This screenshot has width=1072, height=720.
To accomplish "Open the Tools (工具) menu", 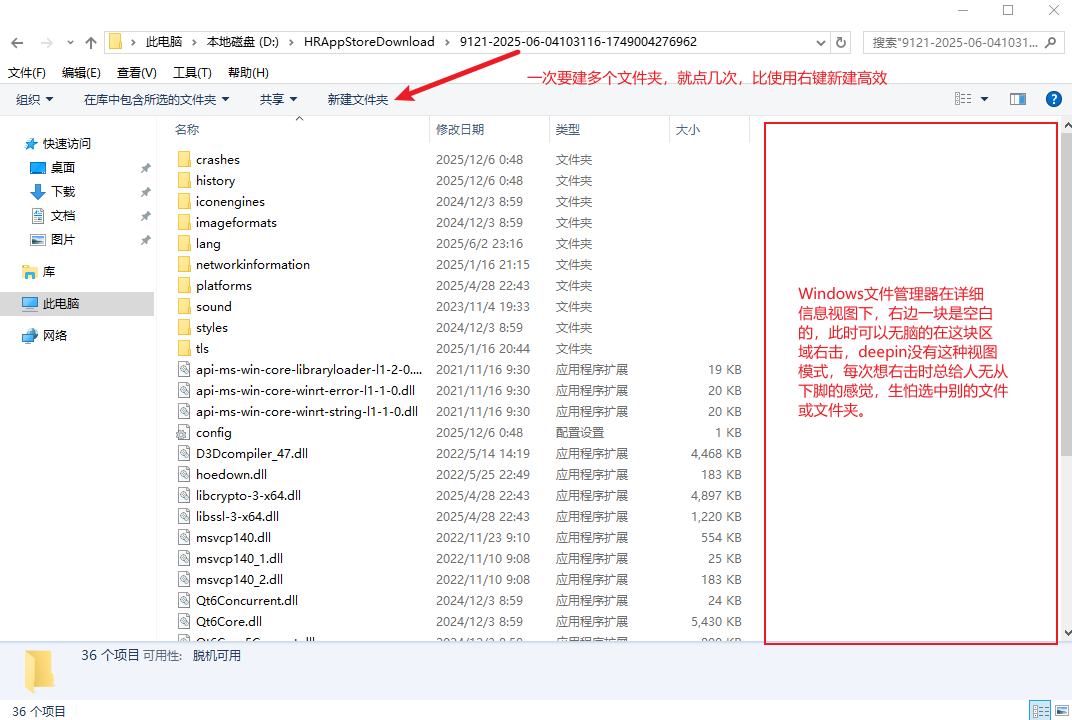I will click(x=192, y=72).
